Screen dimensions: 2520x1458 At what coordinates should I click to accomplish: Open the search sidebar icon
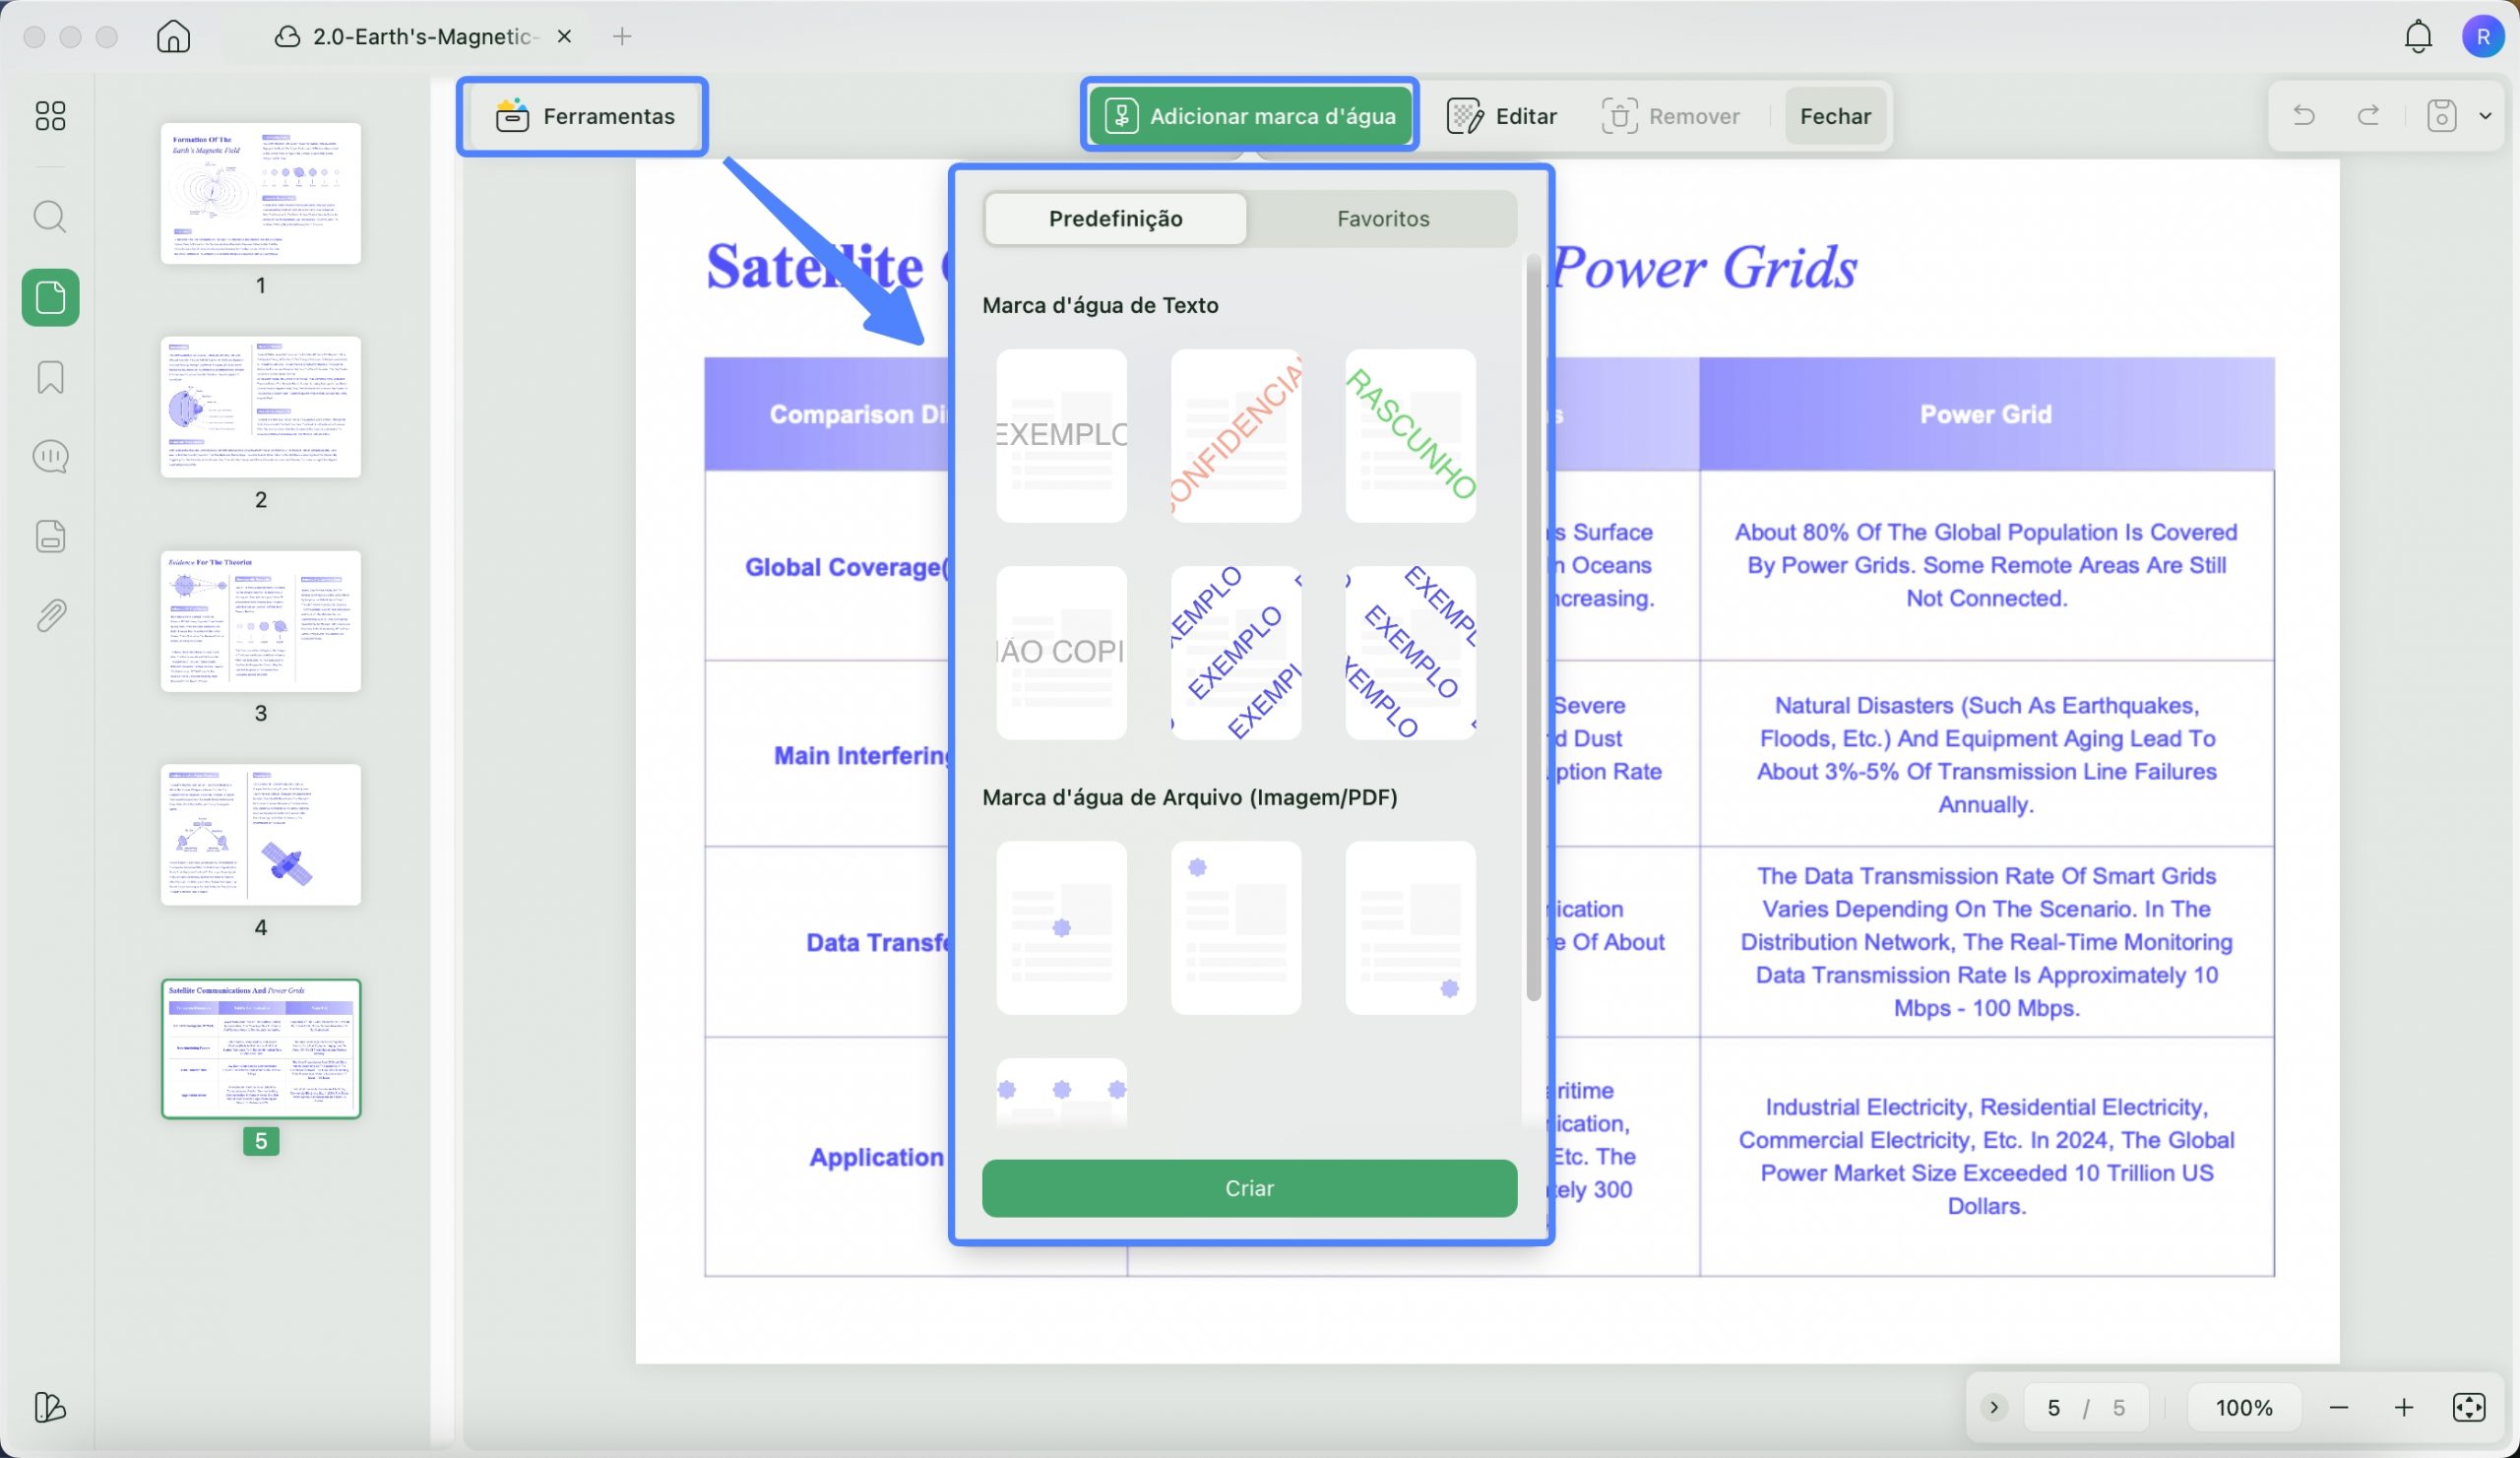(x=50, y=216)
